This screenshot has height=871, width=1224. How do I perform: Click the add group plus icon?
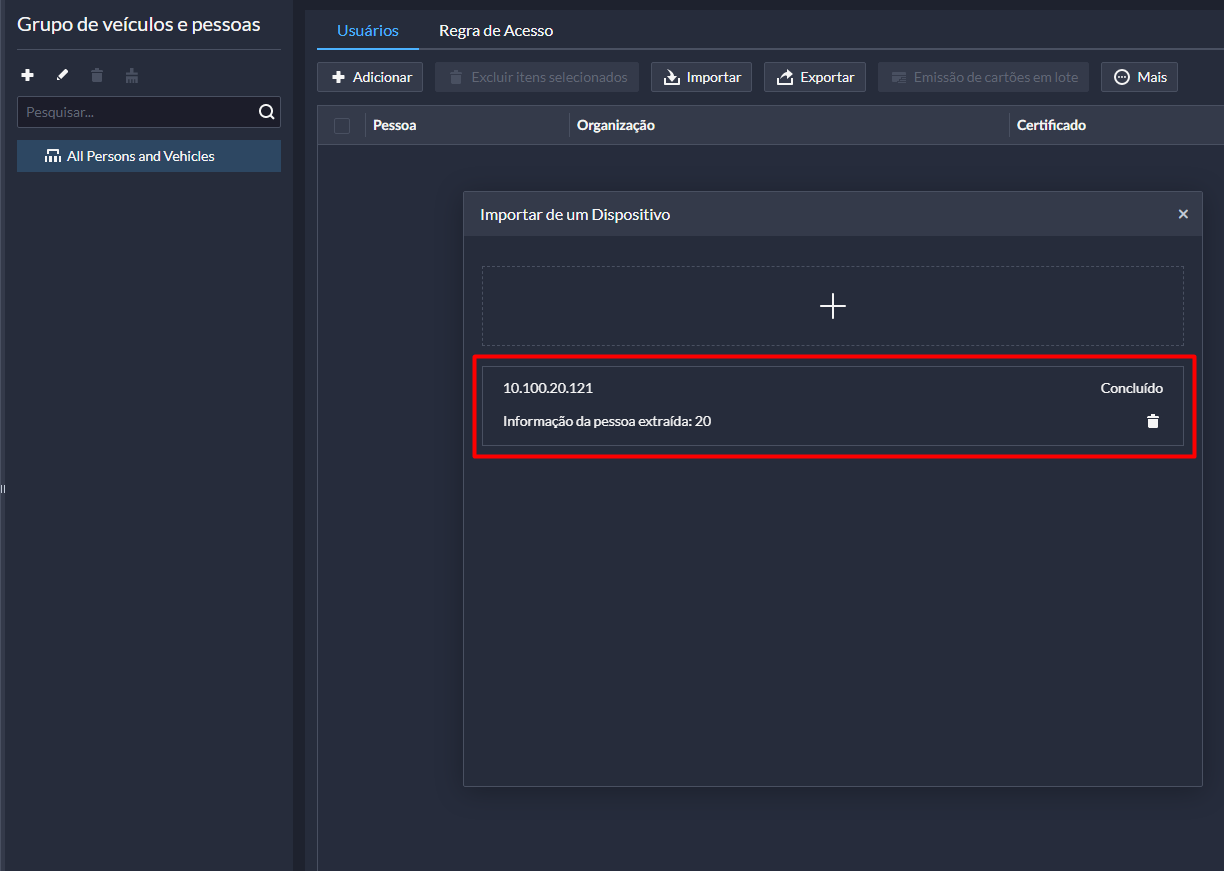tap(28, 75)
